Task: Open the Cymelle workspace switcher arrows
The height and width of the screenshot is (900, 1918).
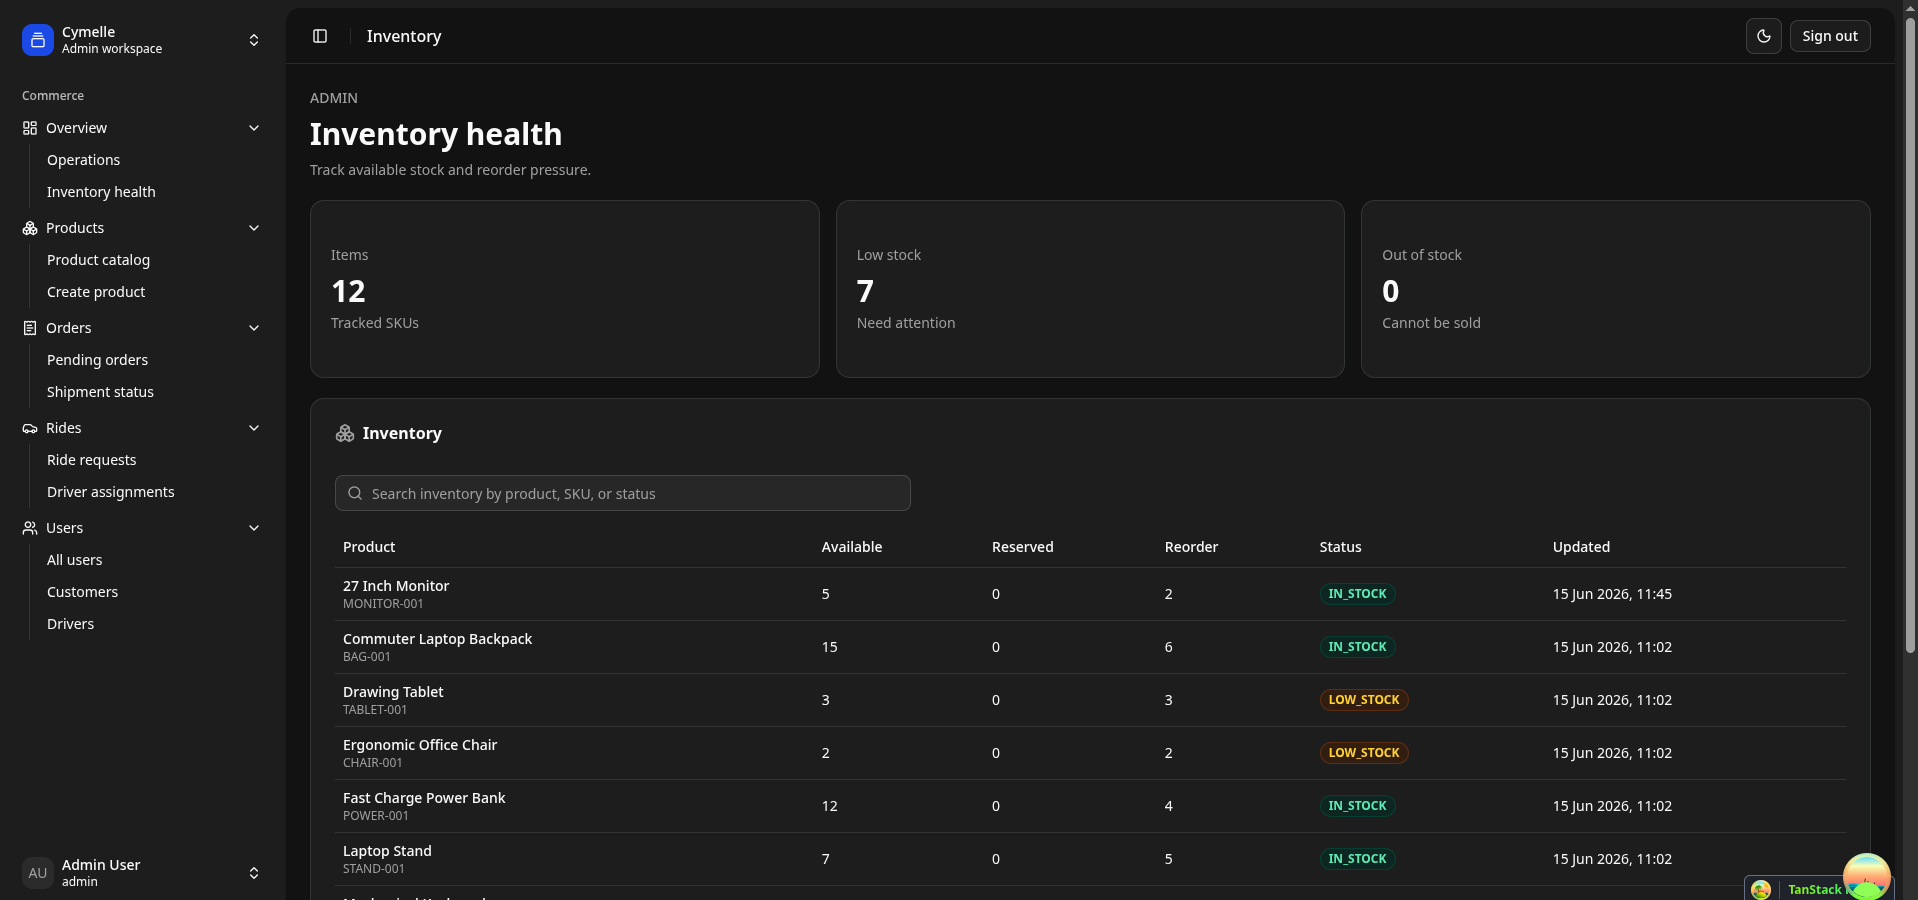Action: (x=254, y=40)
